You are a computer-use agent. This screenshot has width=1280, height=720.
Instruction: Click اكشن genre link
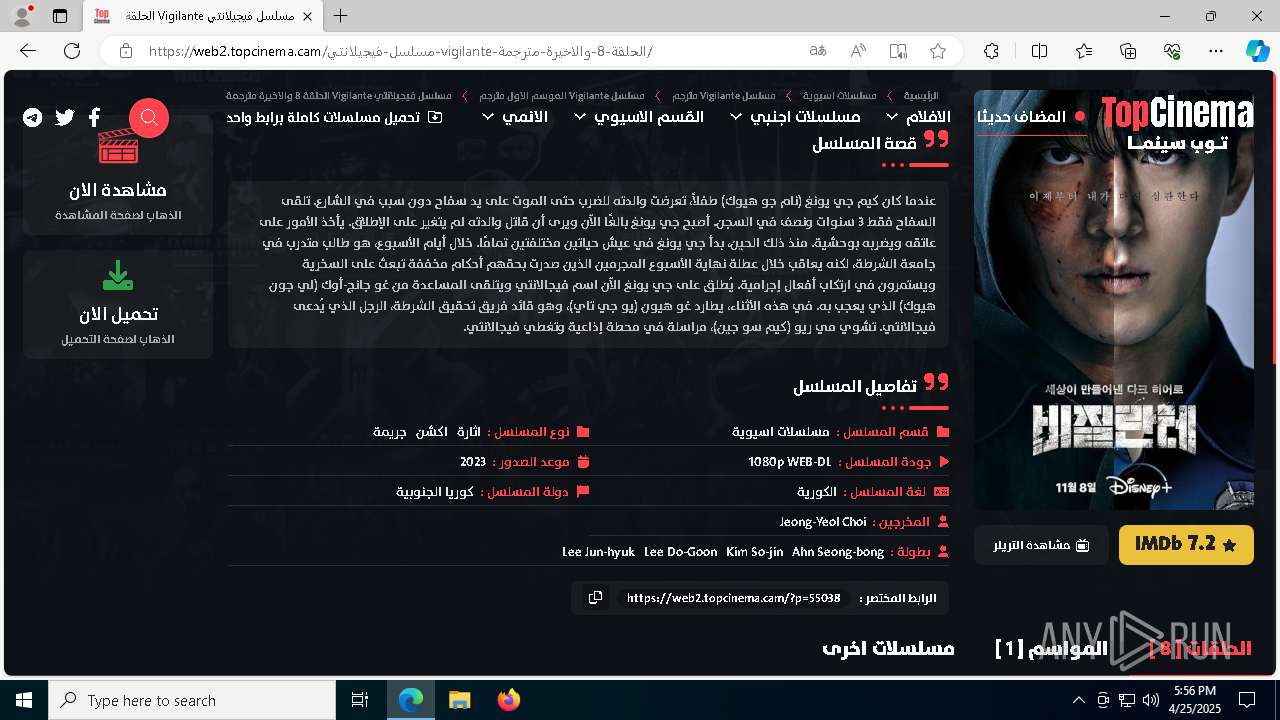tap(431, 432)
